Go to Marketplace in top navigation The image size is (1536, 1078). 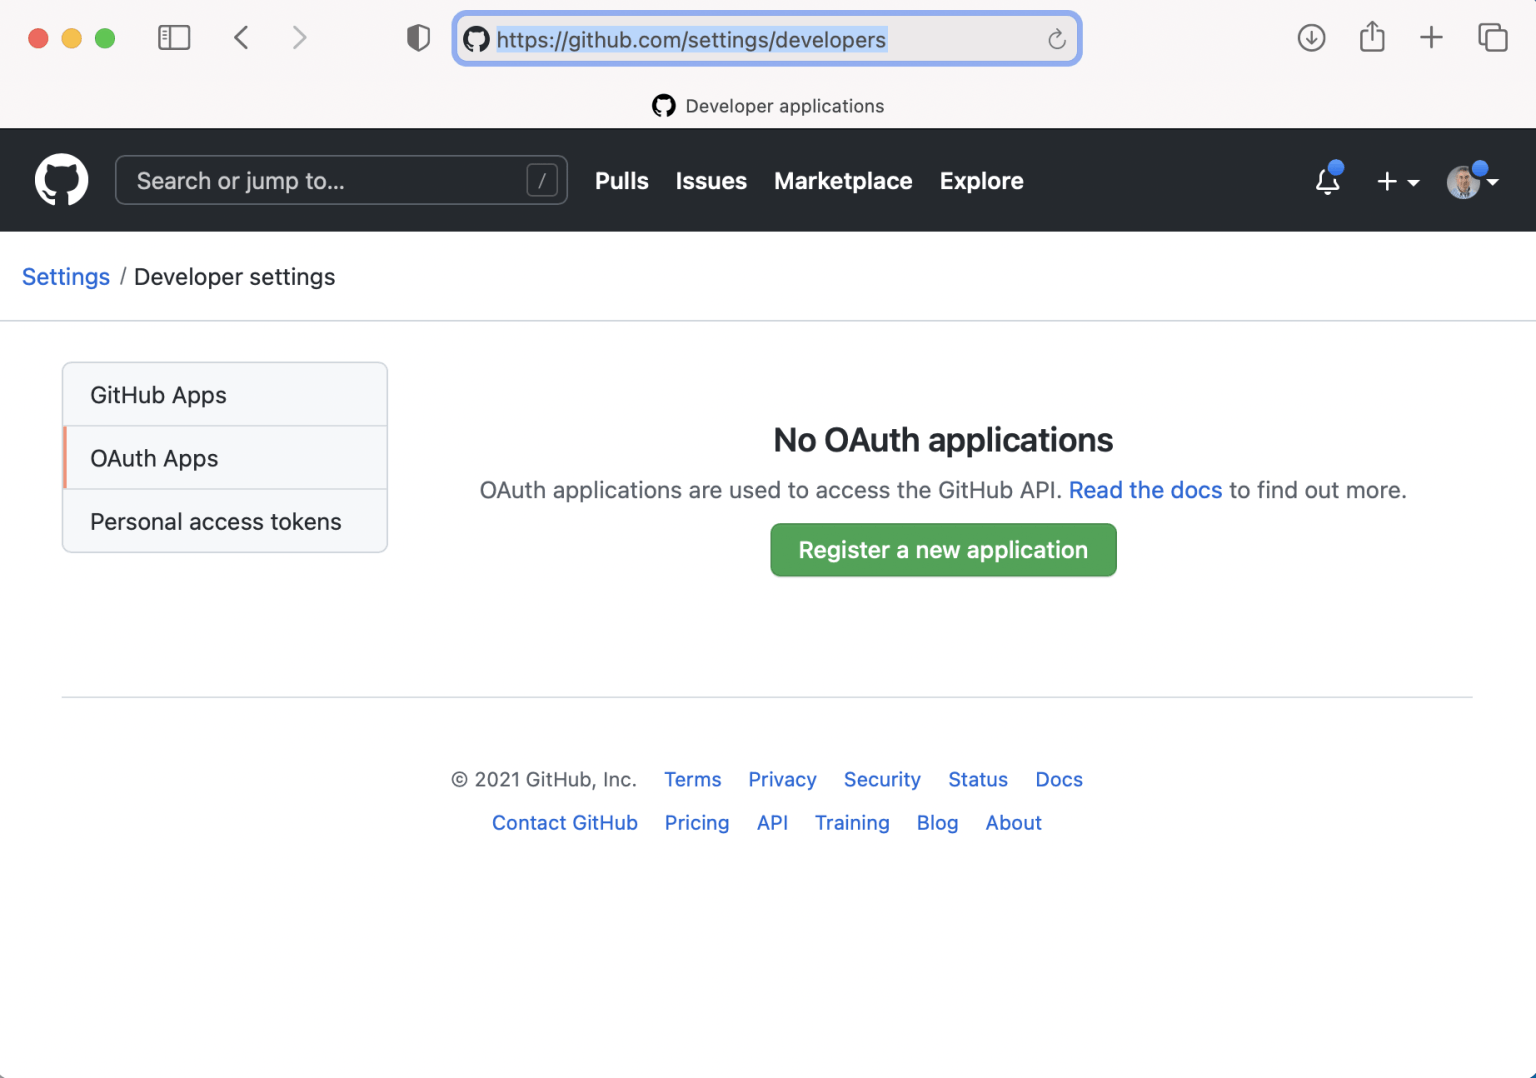click(842, 181)
